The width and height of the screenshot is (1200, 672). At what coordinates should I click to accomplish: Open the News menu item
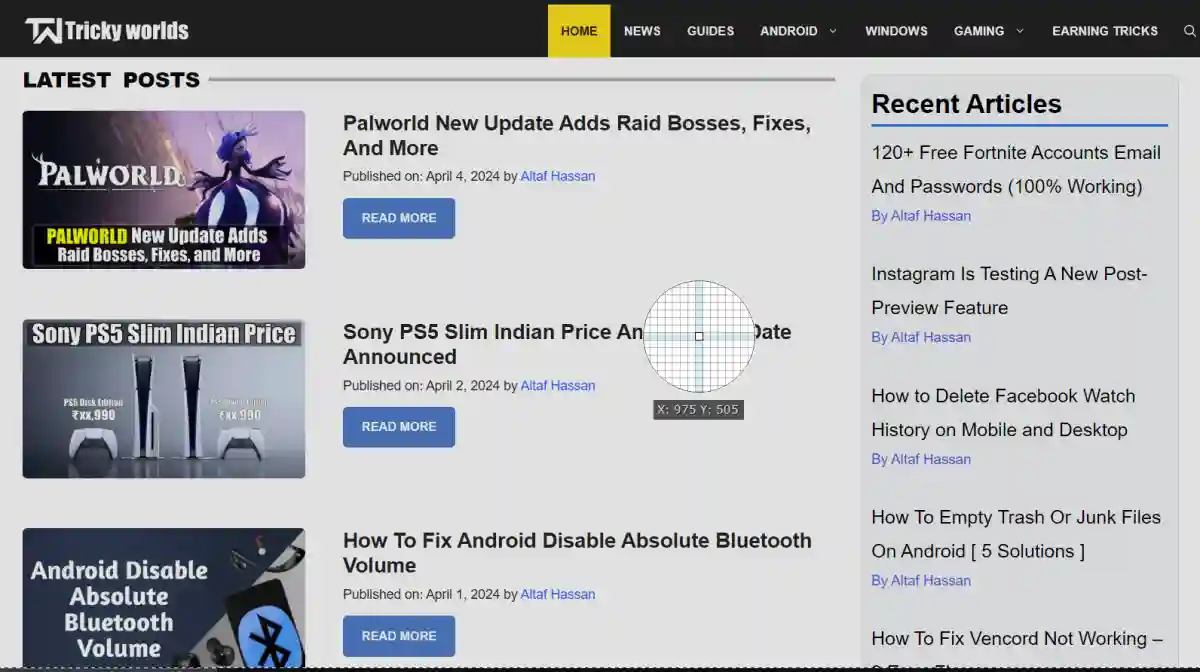(642, 31)
